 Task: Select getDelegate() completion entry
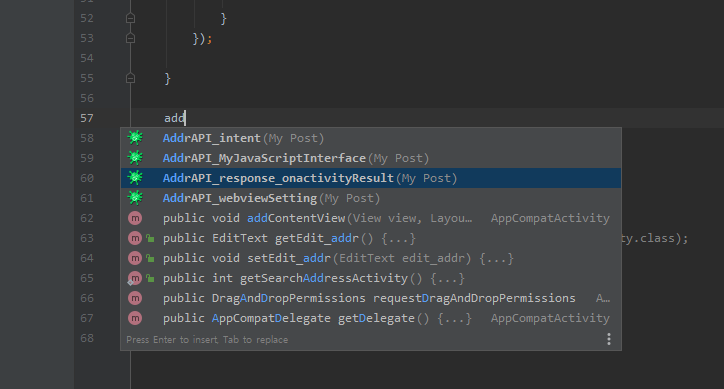(371, 318)
